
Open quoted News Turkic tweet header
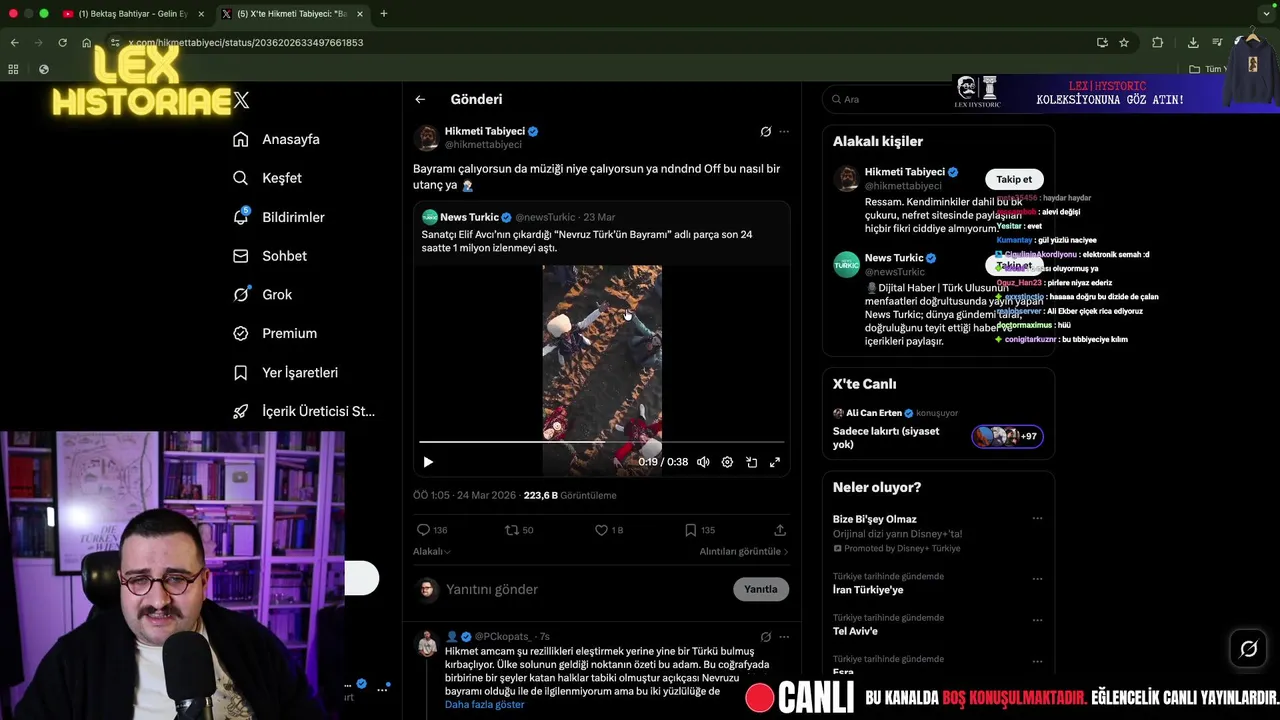tap(518, 217)
